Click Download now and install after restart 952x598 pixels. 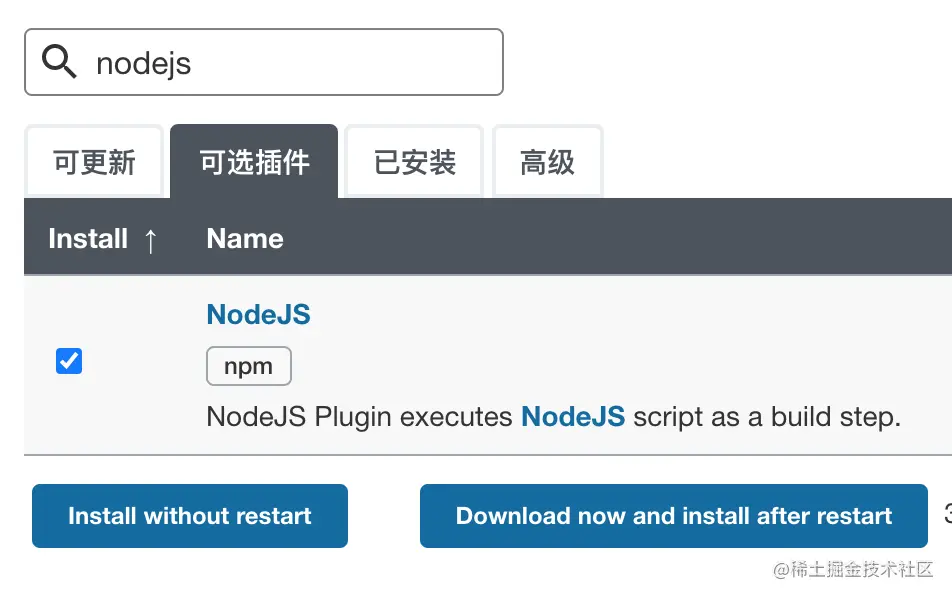[673, 516]
